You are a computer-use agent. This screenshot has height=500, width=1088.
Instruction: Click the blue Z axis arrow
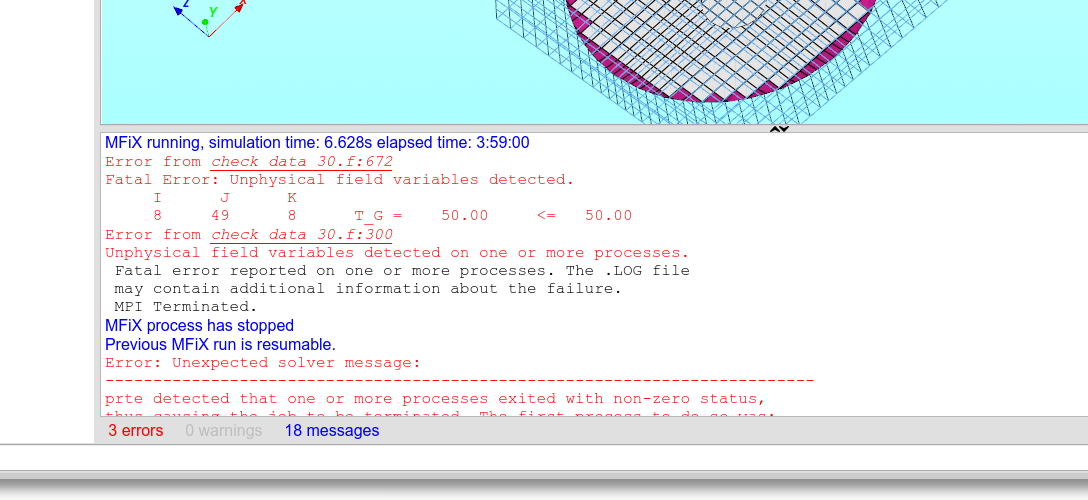click(x=181, y=8)
